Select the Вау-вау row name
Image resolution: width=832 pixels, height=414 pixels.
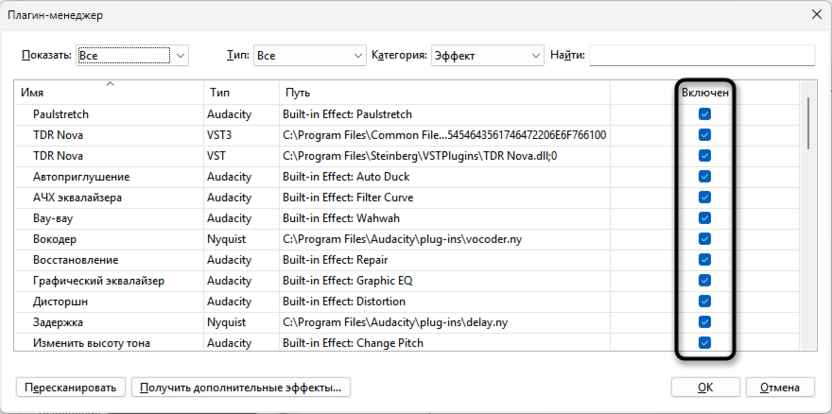point(53,218)
